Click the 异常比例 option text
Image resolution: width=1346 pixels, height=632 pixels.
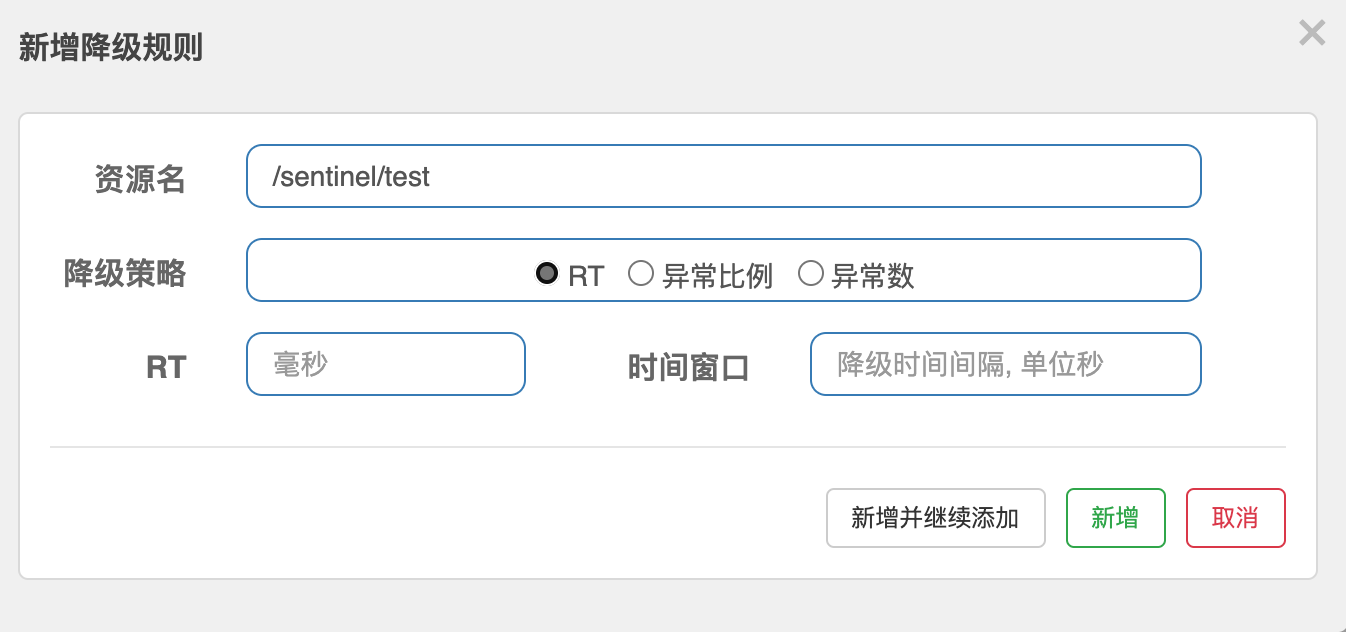pyautogui.click(x=717, y=276)
